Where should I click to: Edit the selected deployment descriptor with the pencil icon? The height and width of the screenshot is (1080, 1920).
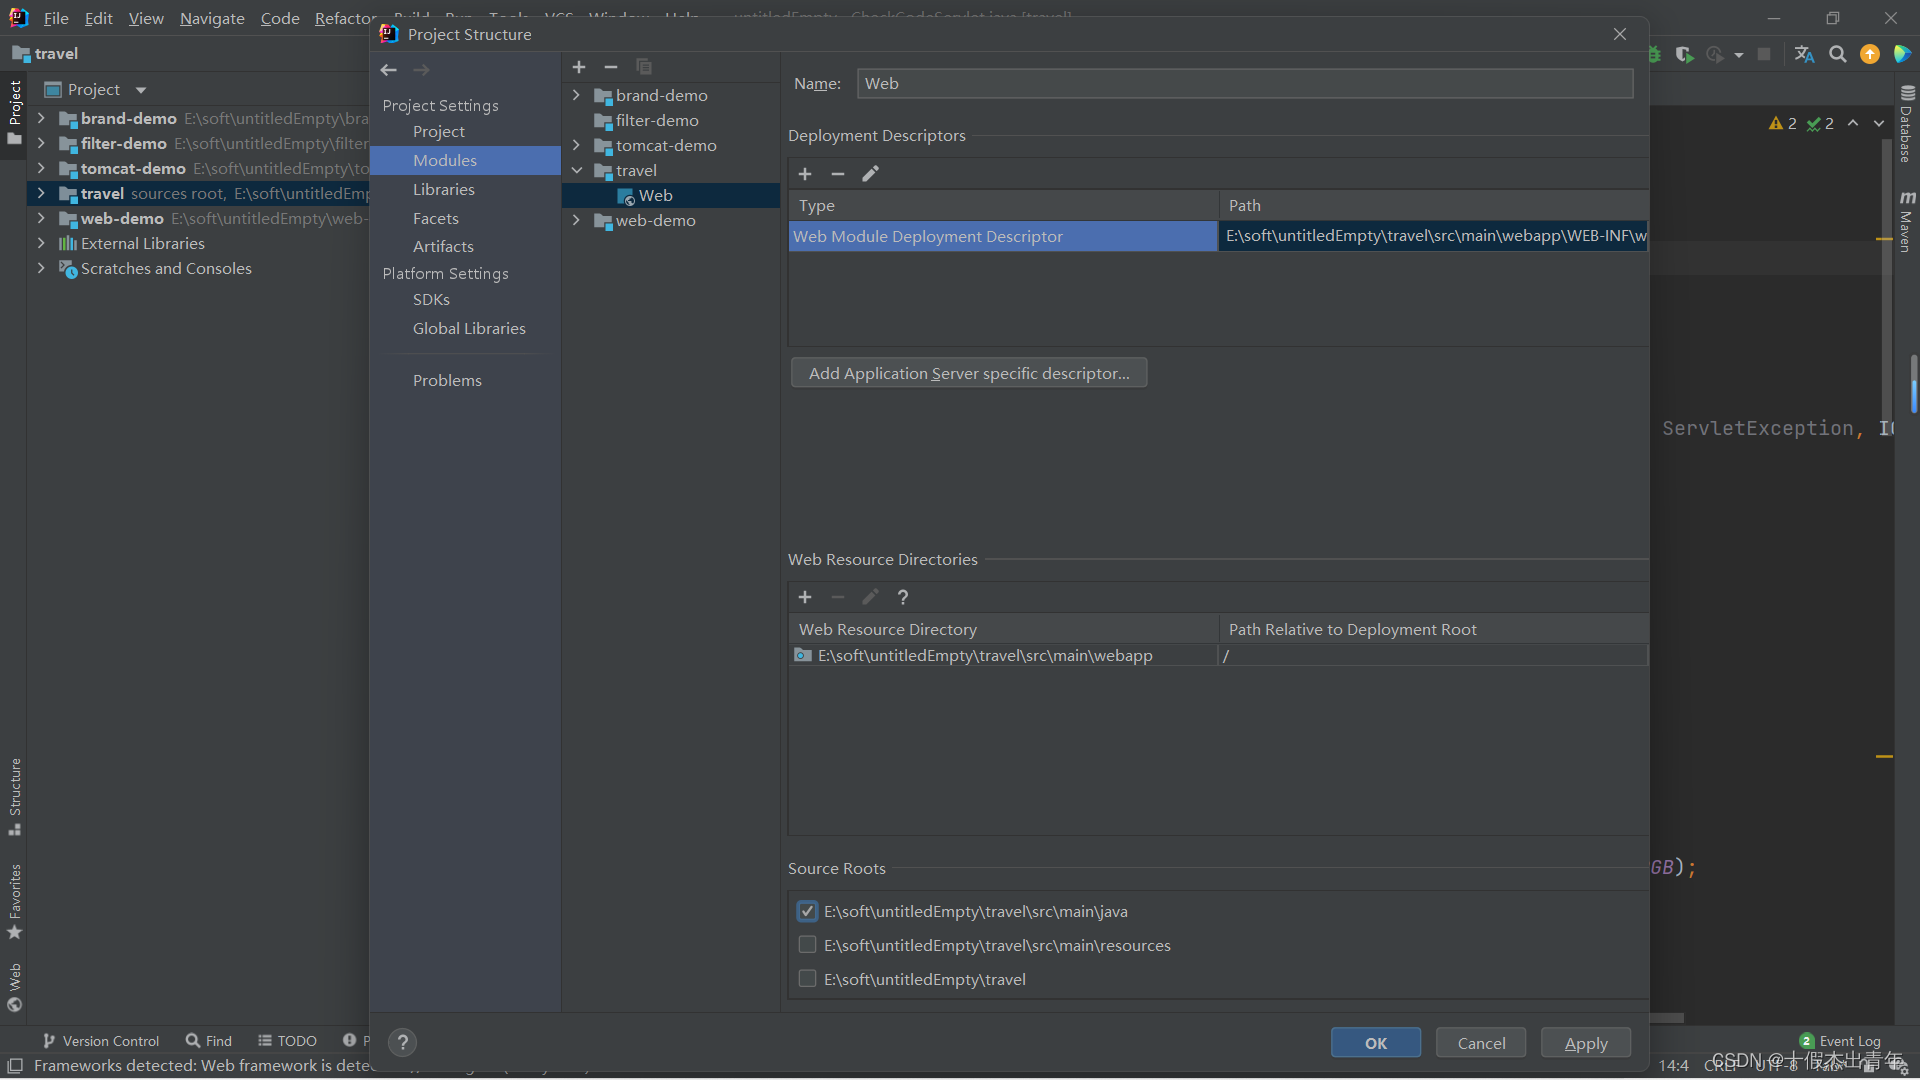(871, 174)
